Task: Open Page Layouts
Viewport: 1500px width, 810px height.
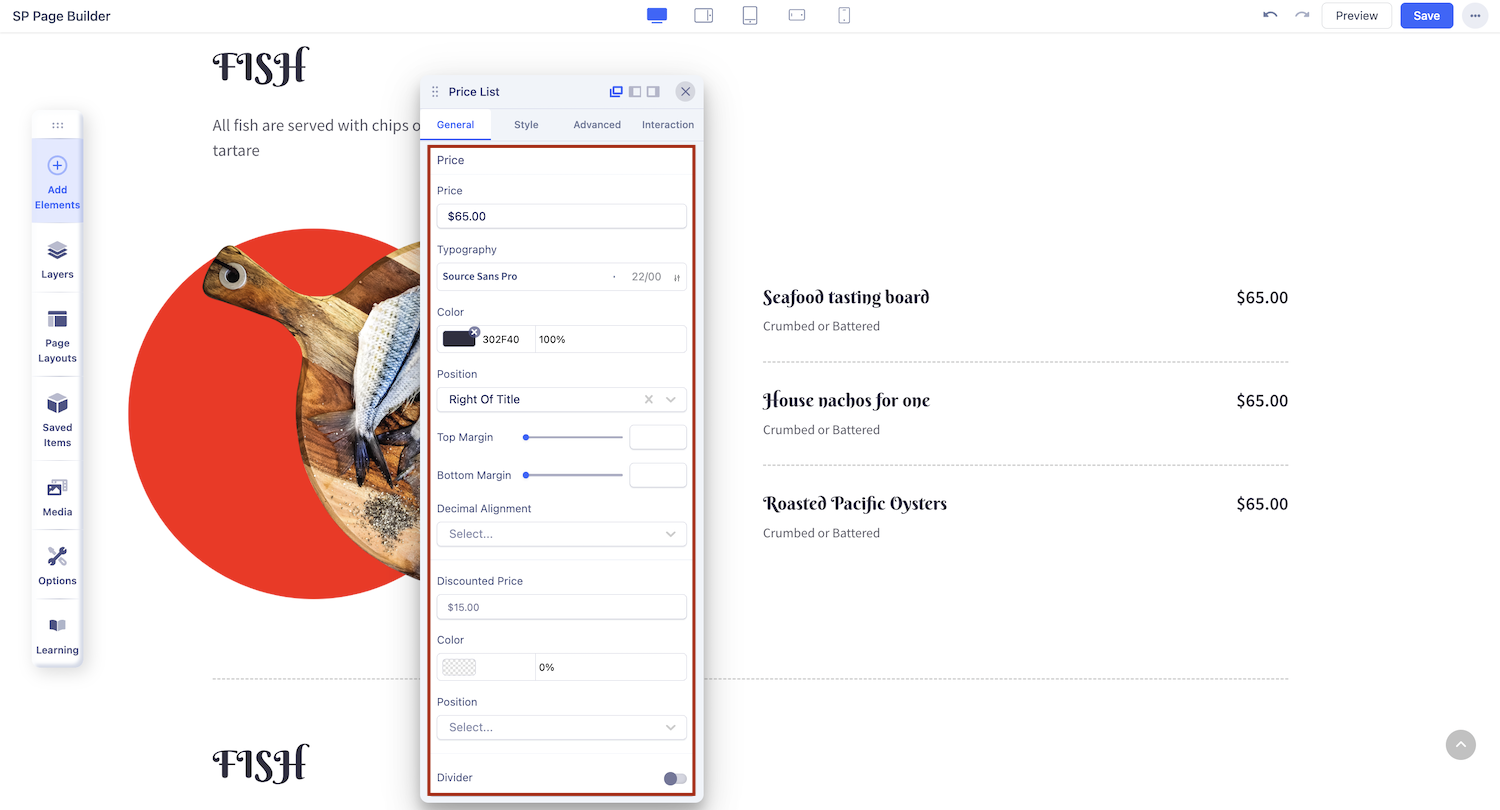Action: point(56,335)
